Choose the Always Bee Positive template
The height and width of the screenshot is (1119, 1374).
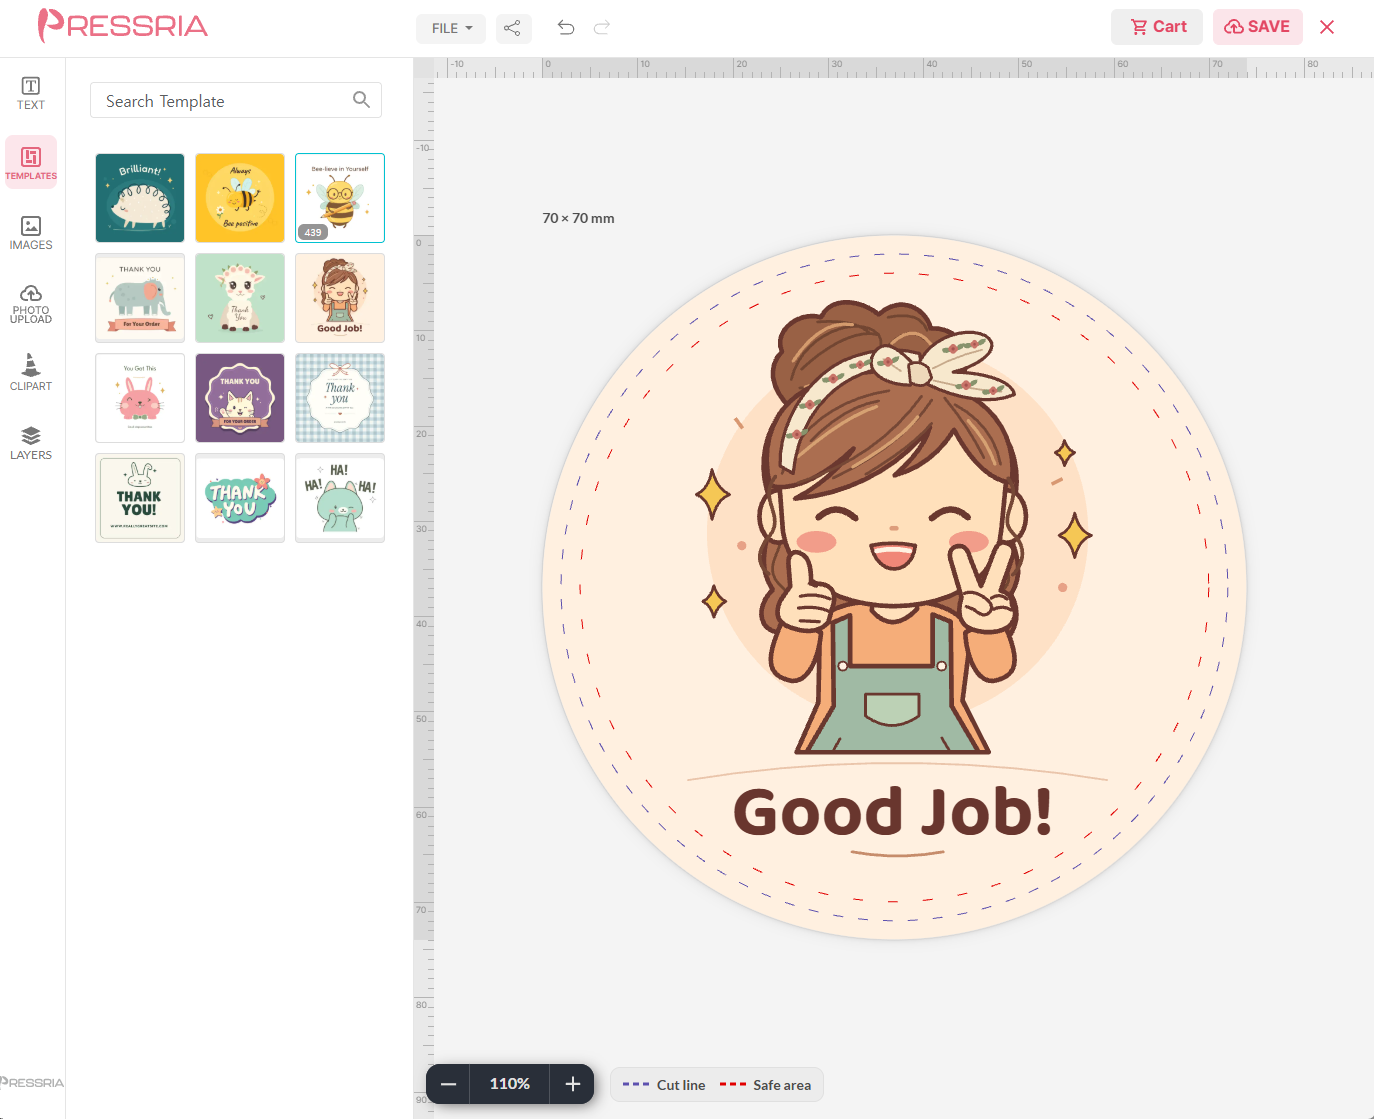[240, 198]
